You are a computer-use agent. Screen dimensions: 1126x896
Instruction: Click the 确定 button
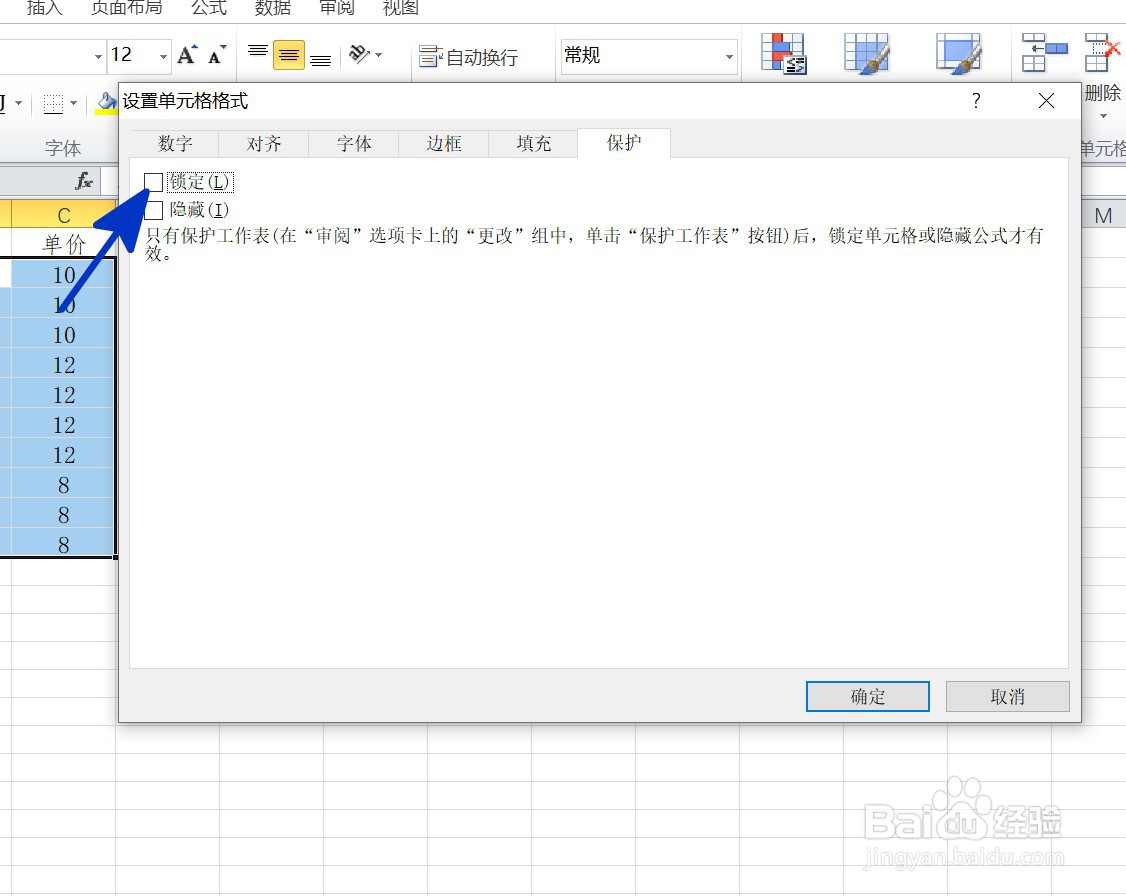867,696
